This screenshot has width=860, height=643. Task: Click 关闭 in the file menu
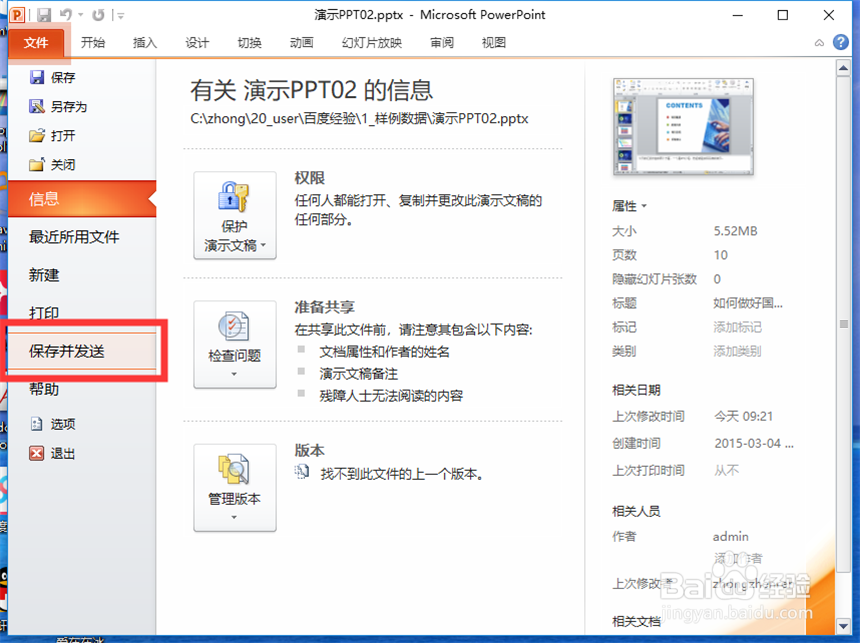click(63, 165)
